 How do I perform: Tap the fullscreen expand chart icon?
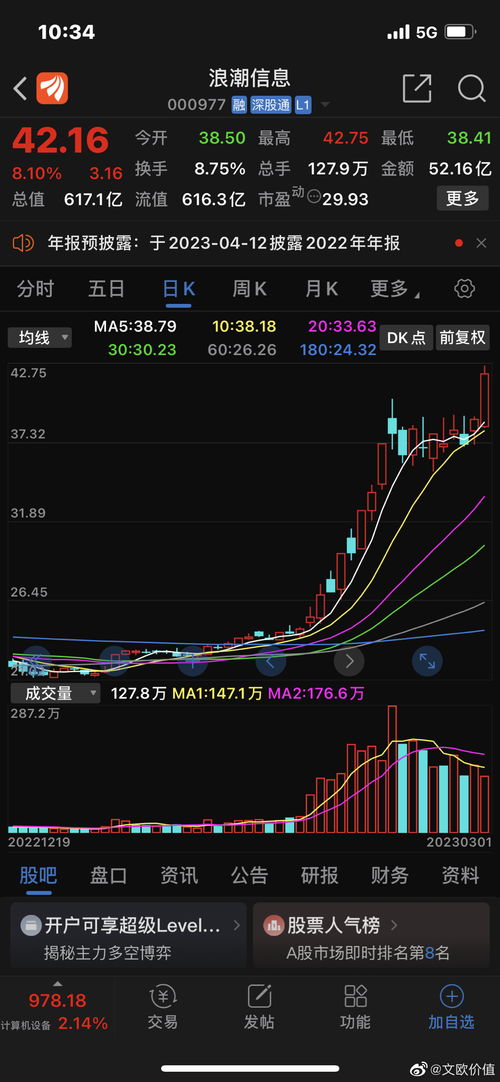pyautogui.click(x=427, y=661)
